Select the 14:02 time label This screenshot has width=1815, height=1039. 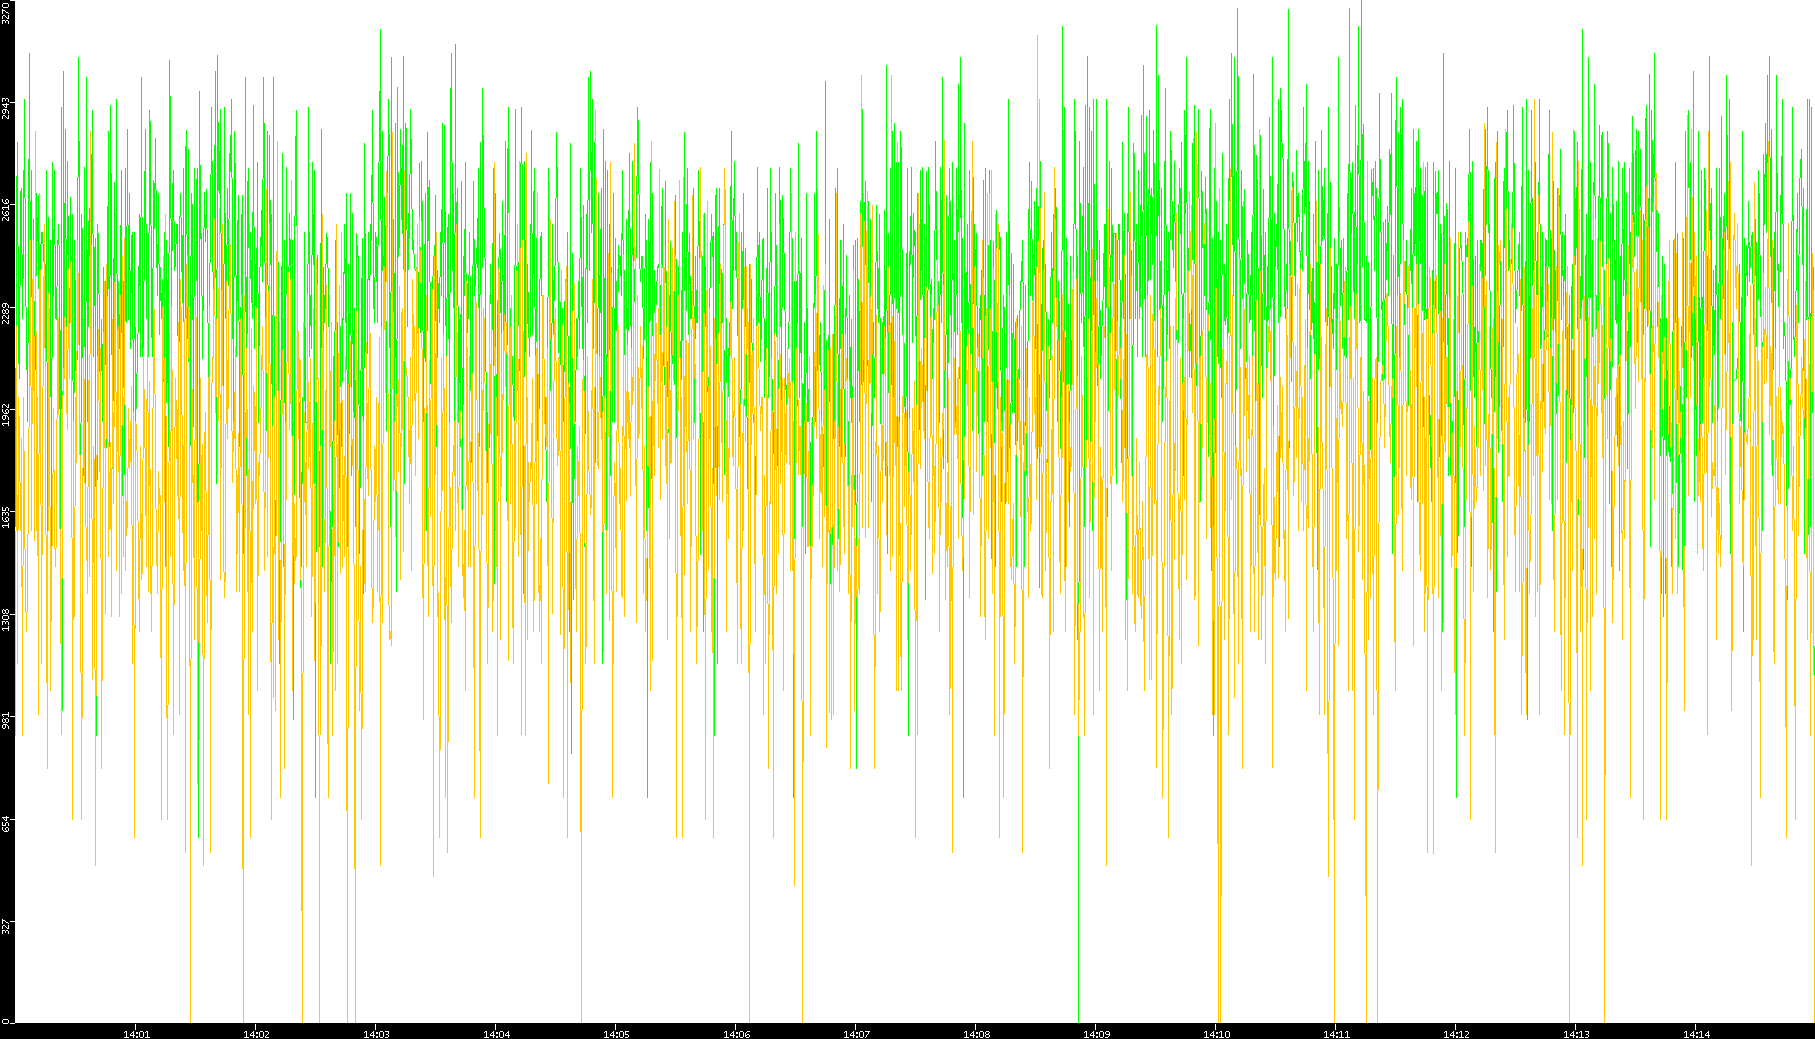tap(256, 1033)
